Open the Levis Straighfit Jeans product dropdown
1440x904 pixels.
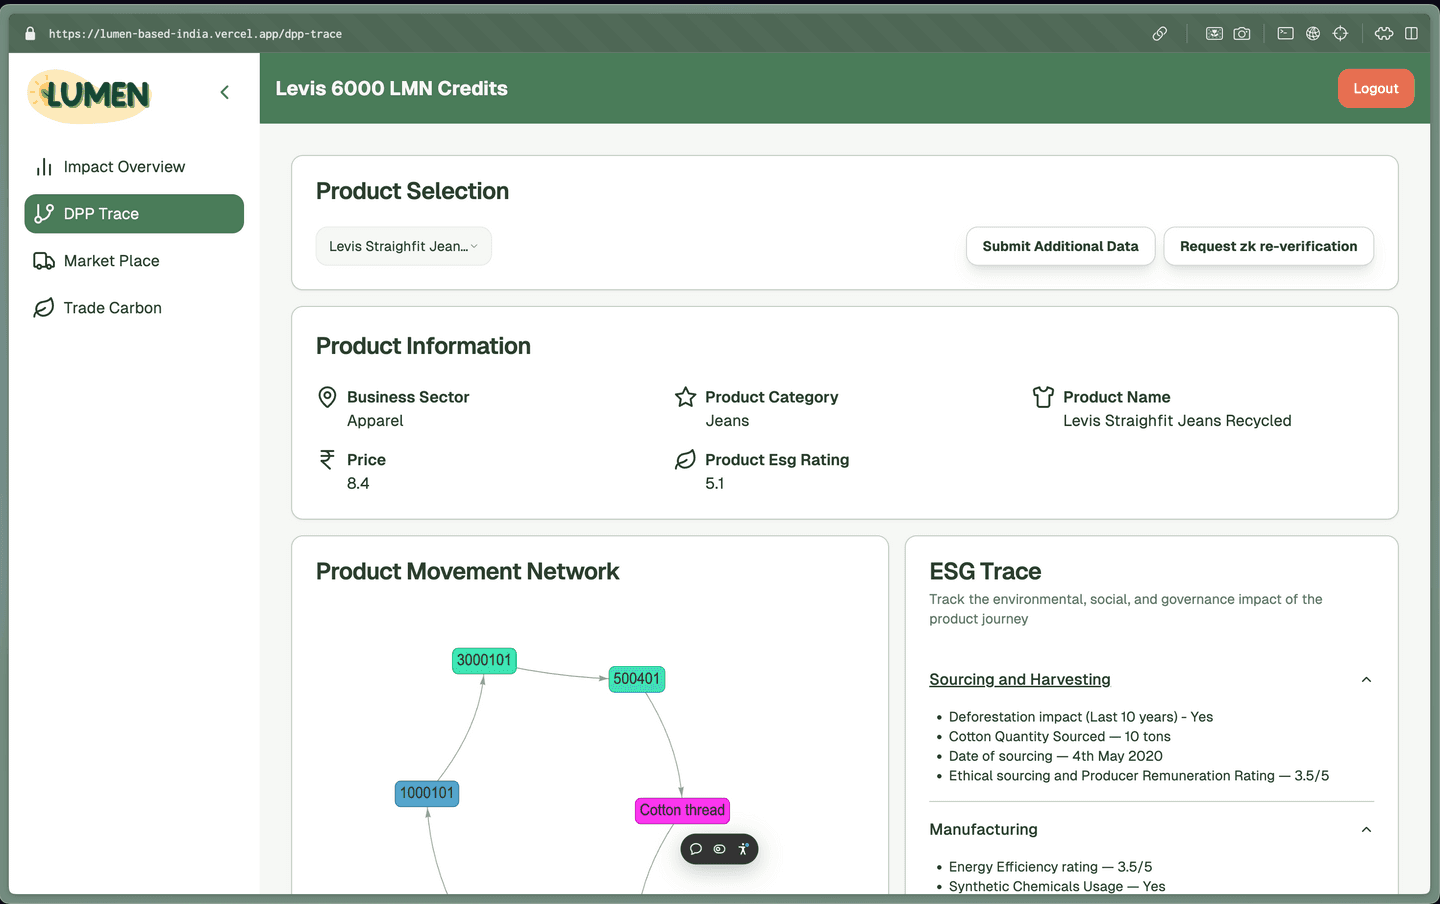tap(404, 246)
